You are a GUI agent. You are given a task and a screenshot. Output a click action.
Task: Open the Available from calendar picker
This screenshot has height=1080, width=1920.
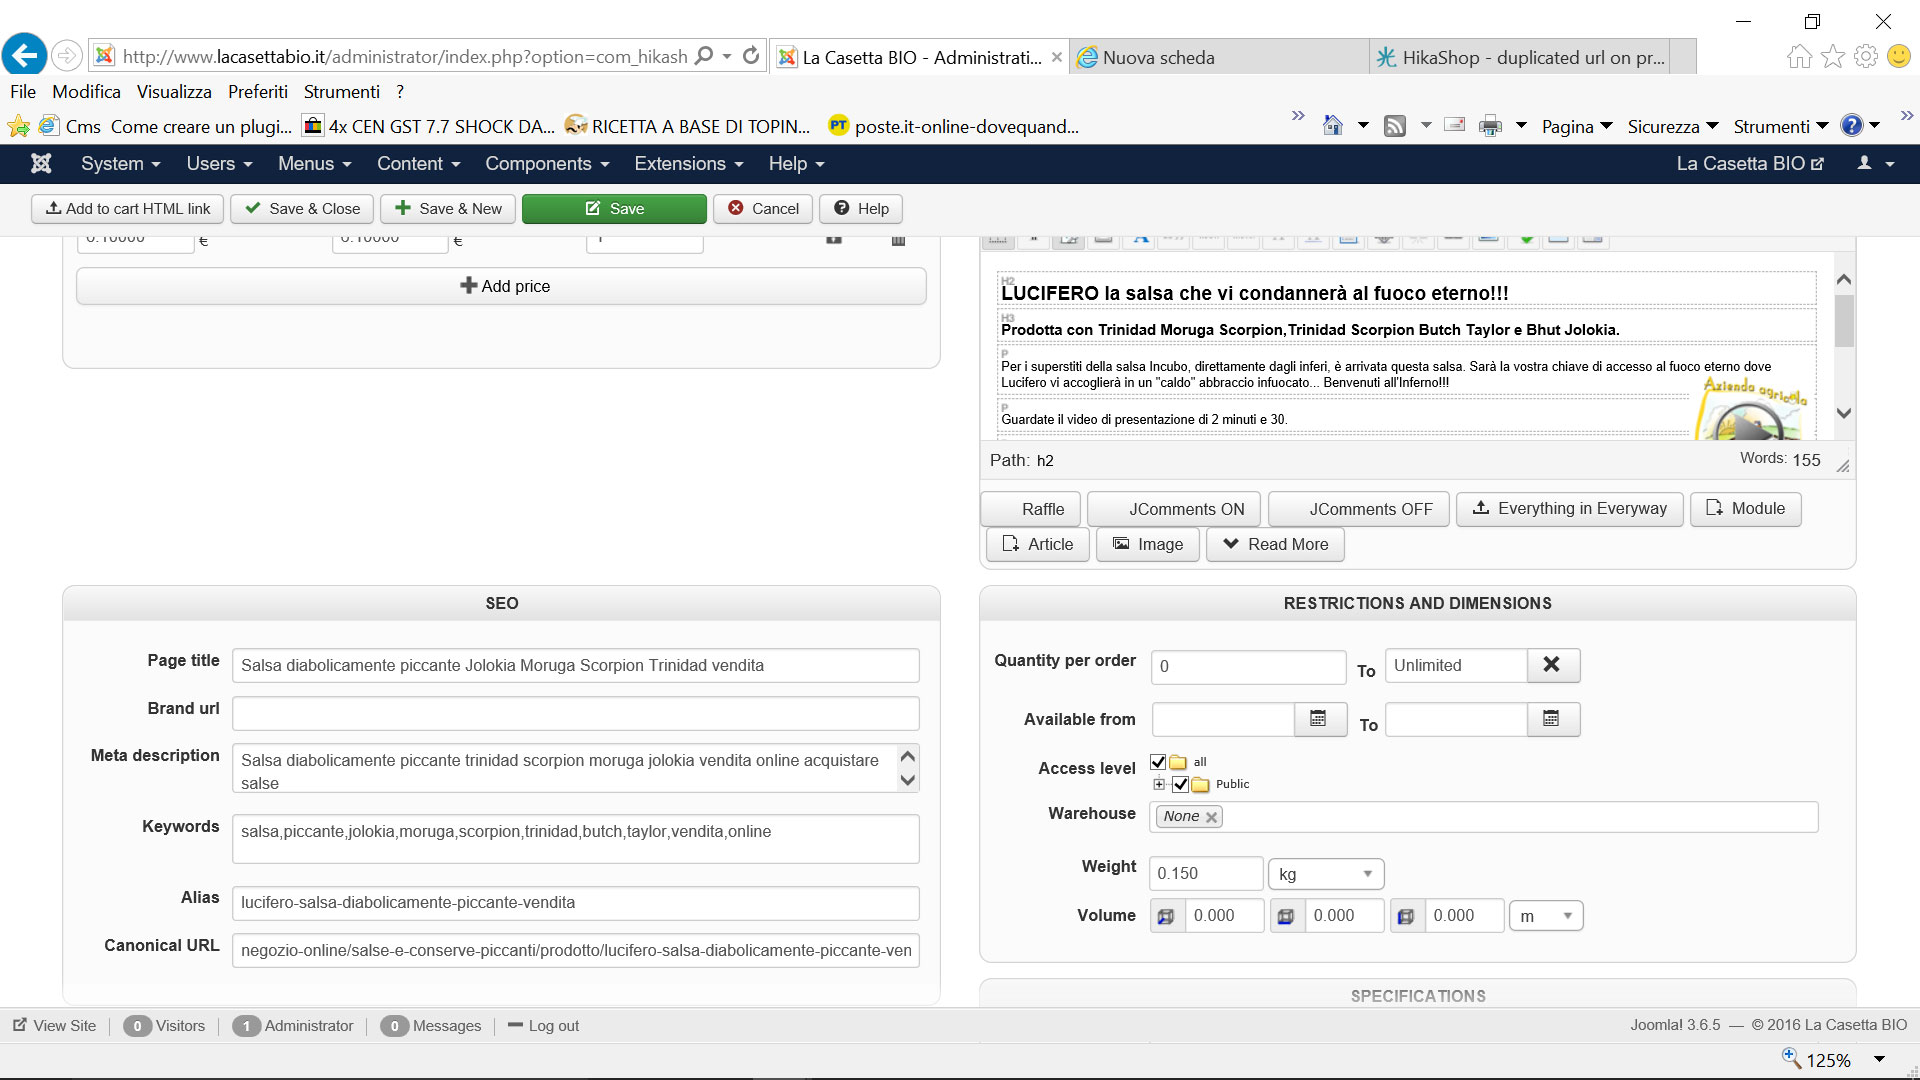(1318, 719)
